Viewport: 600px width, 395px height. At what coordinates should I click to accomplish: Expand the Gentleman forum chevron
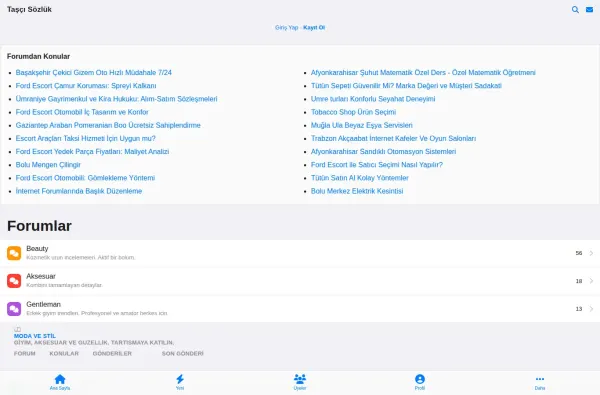tap(591, 309)
